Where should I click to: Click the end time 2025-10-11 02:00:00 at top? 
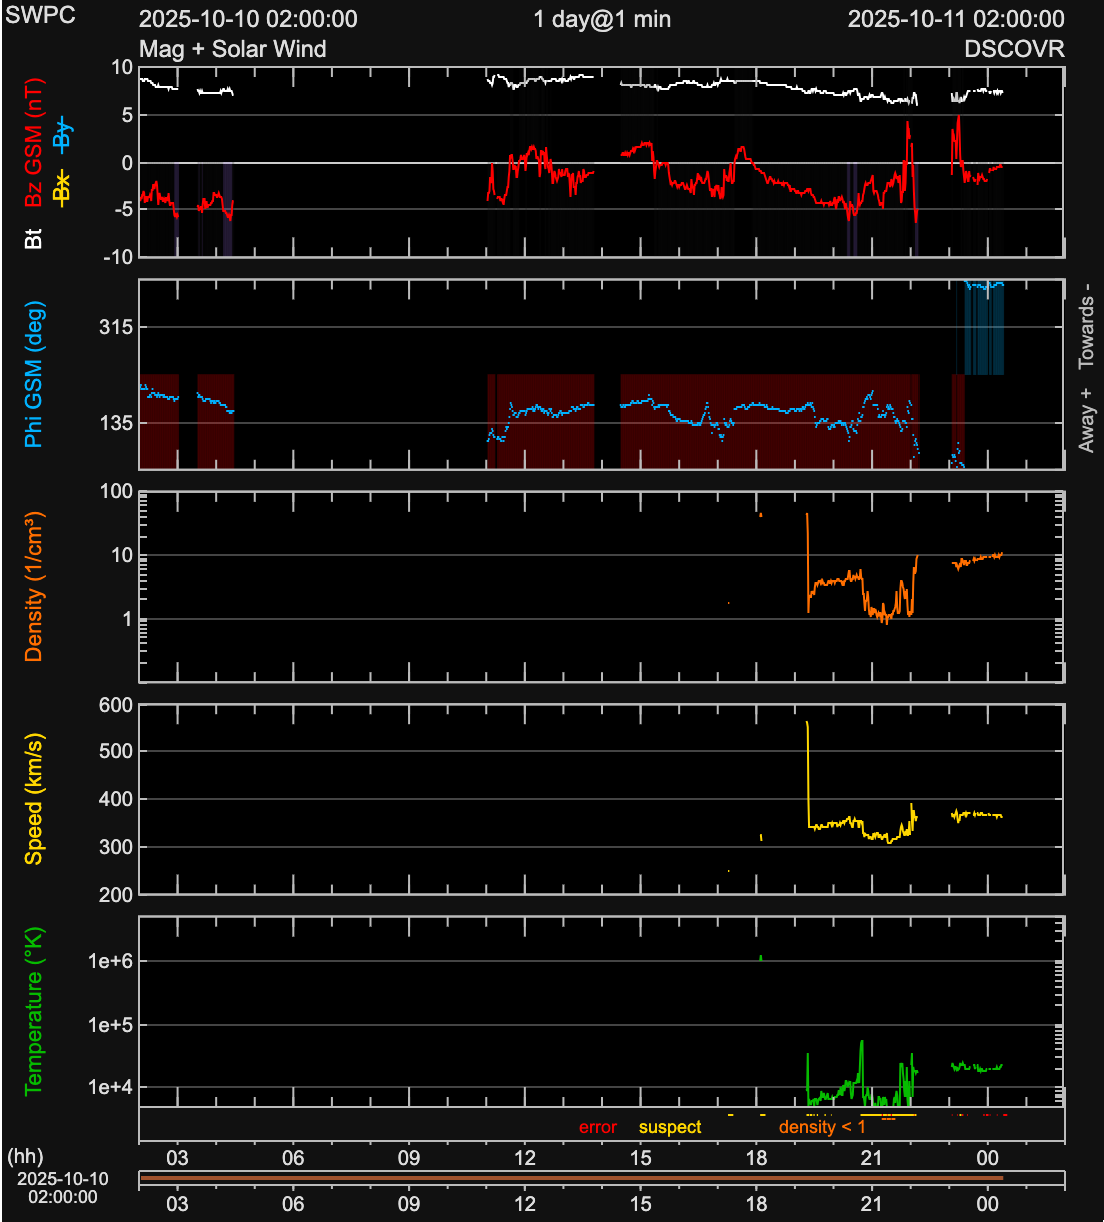pyautogui.click(x=956, y=19)
